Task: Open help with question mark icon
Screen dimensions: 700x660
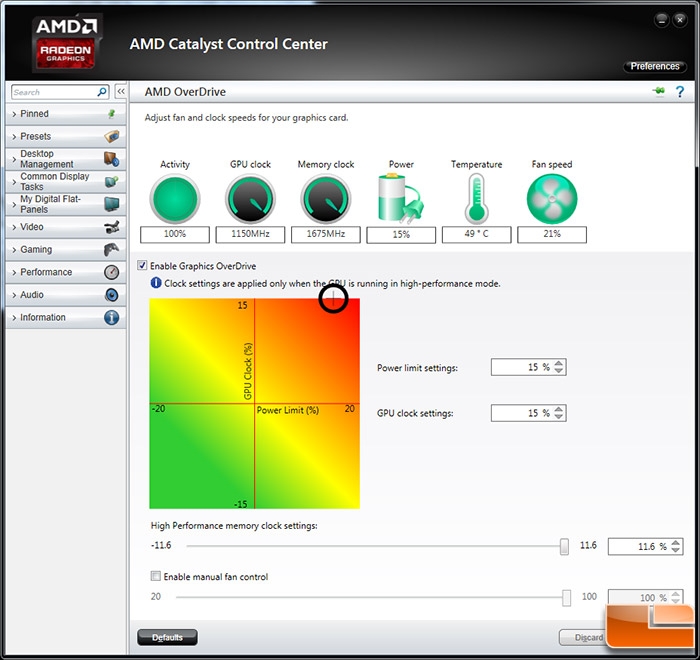Action: pos(679,92)
